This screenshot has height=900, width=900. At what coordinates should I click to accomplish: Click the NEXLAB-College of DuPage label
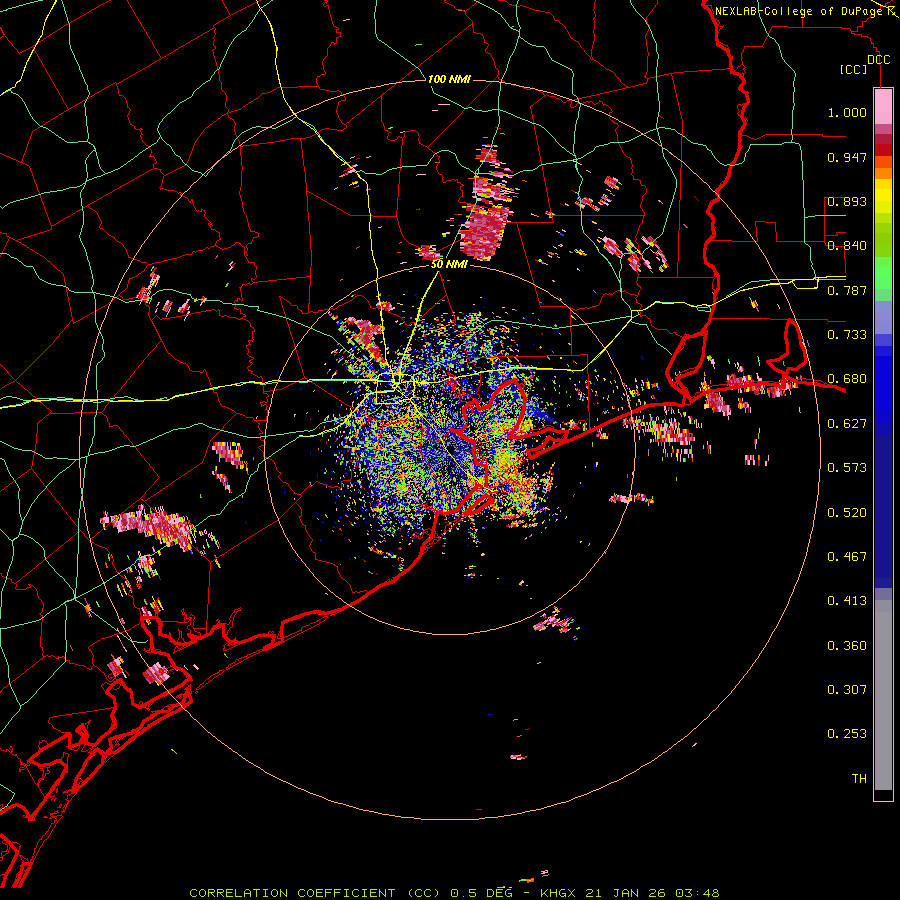click(x=798, y=11)
